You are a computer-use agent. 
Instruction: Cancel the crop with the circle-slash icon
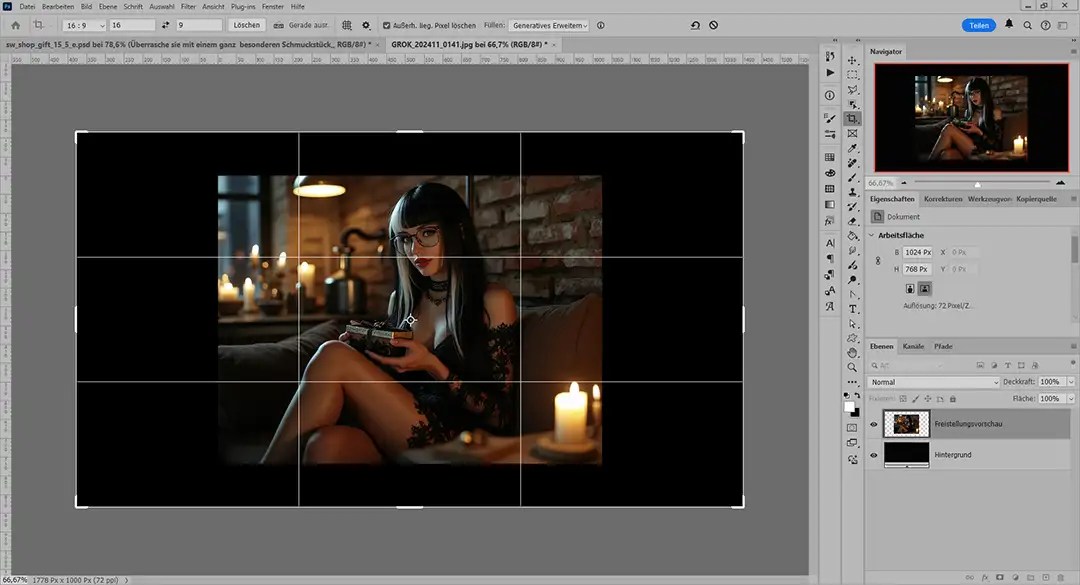pos(713,25)
